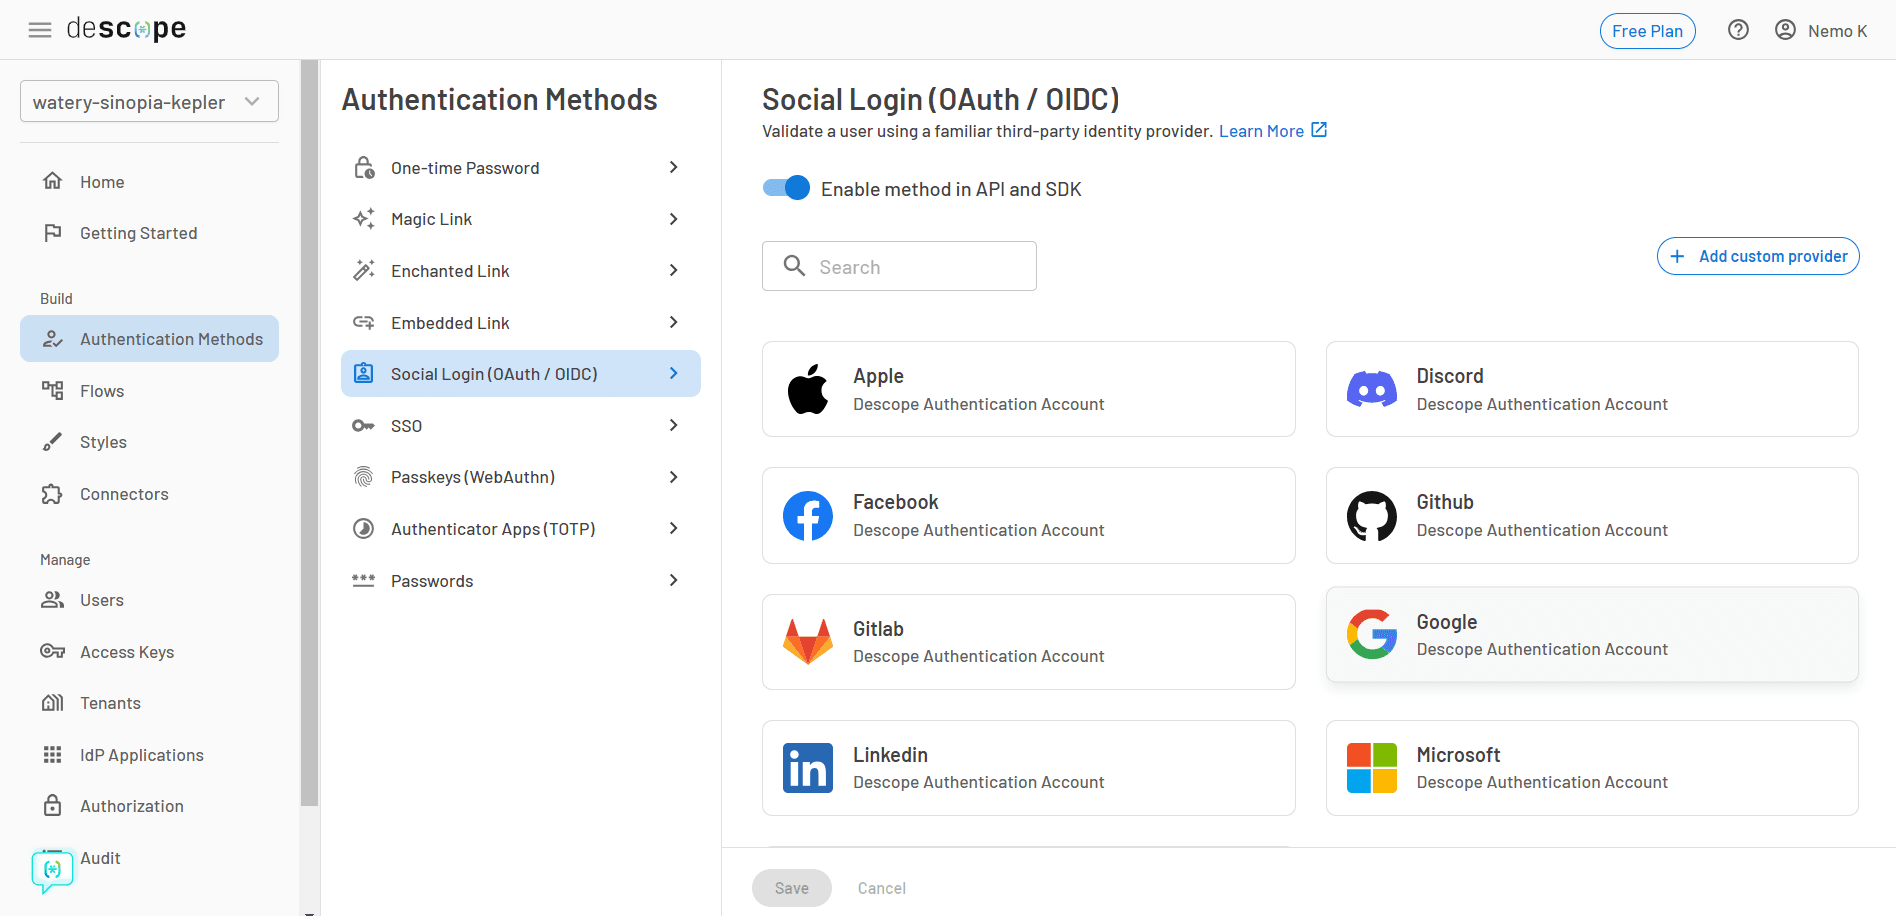Open the Gitlab provider card
1896x916 pixels.
coord(1028,641)
